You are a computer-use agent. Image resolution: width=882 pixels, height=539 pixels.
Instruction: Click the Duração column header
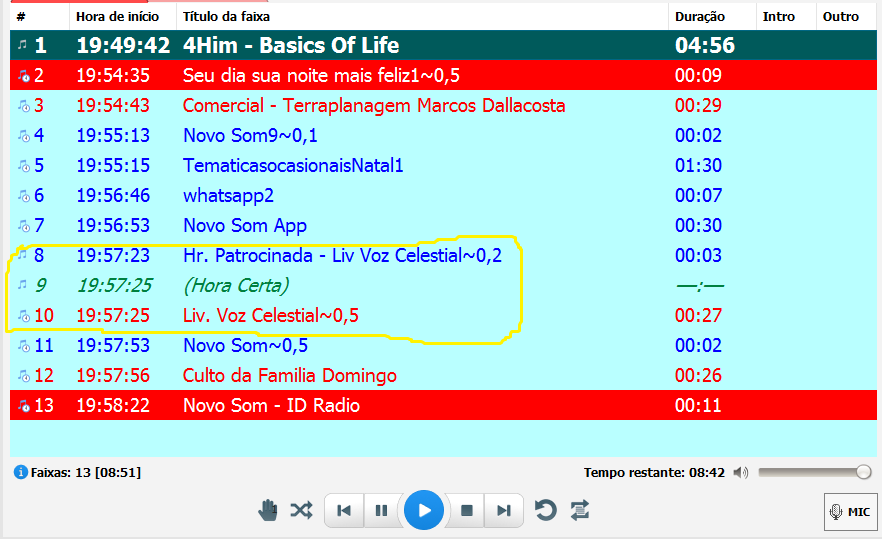(x=712, y=16)
